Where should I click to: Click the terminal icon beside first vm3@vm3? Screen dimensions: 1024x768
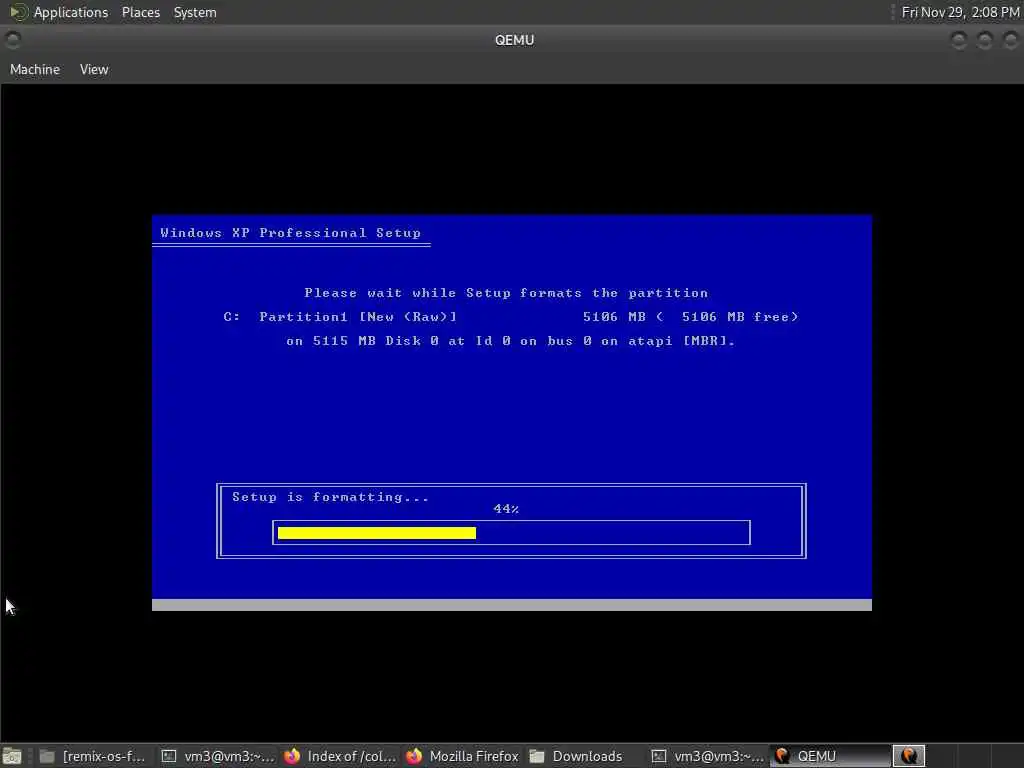point(169,756)
